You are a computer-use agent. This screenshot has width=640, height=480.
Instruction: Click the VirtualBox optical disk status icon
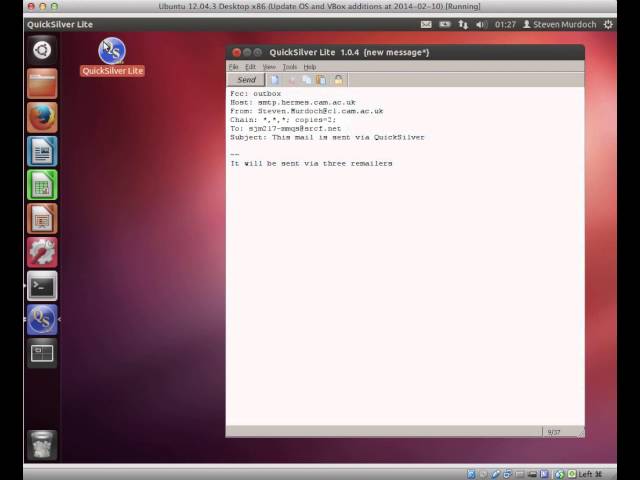coord(483,474)
